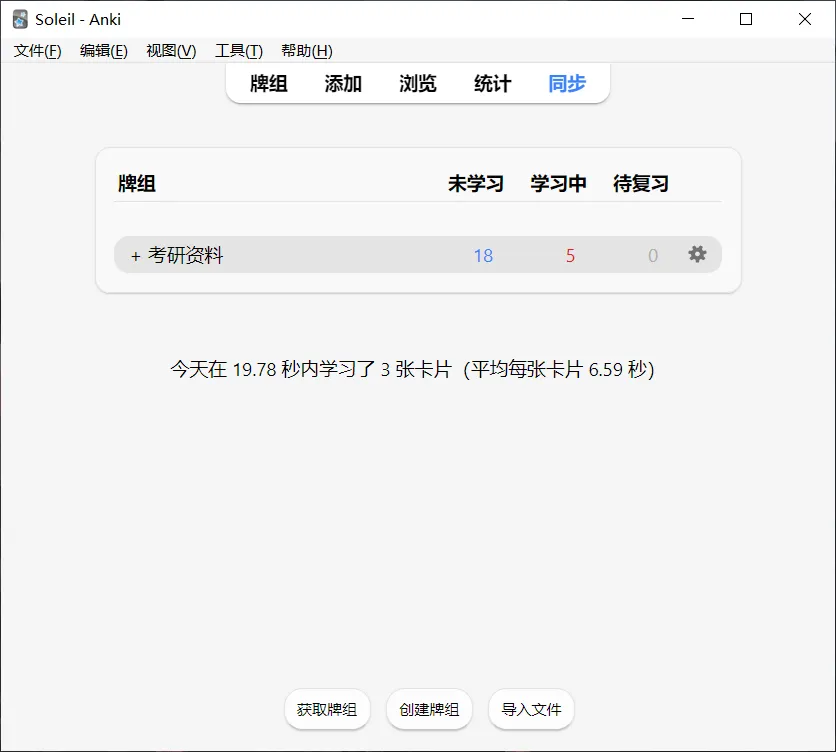Screen dimensions: 836x752
Task: Expand the 考研资料 deck tree
Action: click(x=135, y=255)
